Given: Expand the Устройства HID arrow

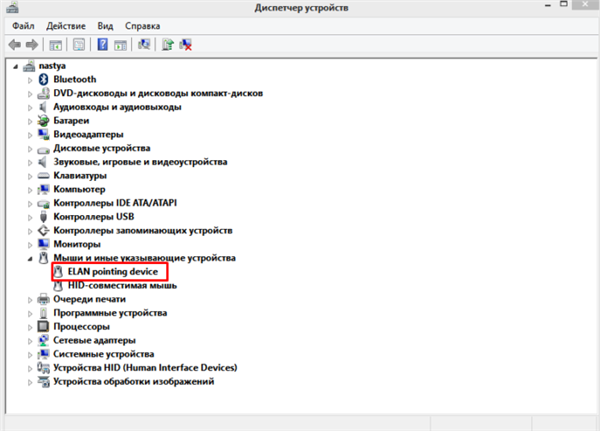Looking at the screenshot, I should (30, 369).
